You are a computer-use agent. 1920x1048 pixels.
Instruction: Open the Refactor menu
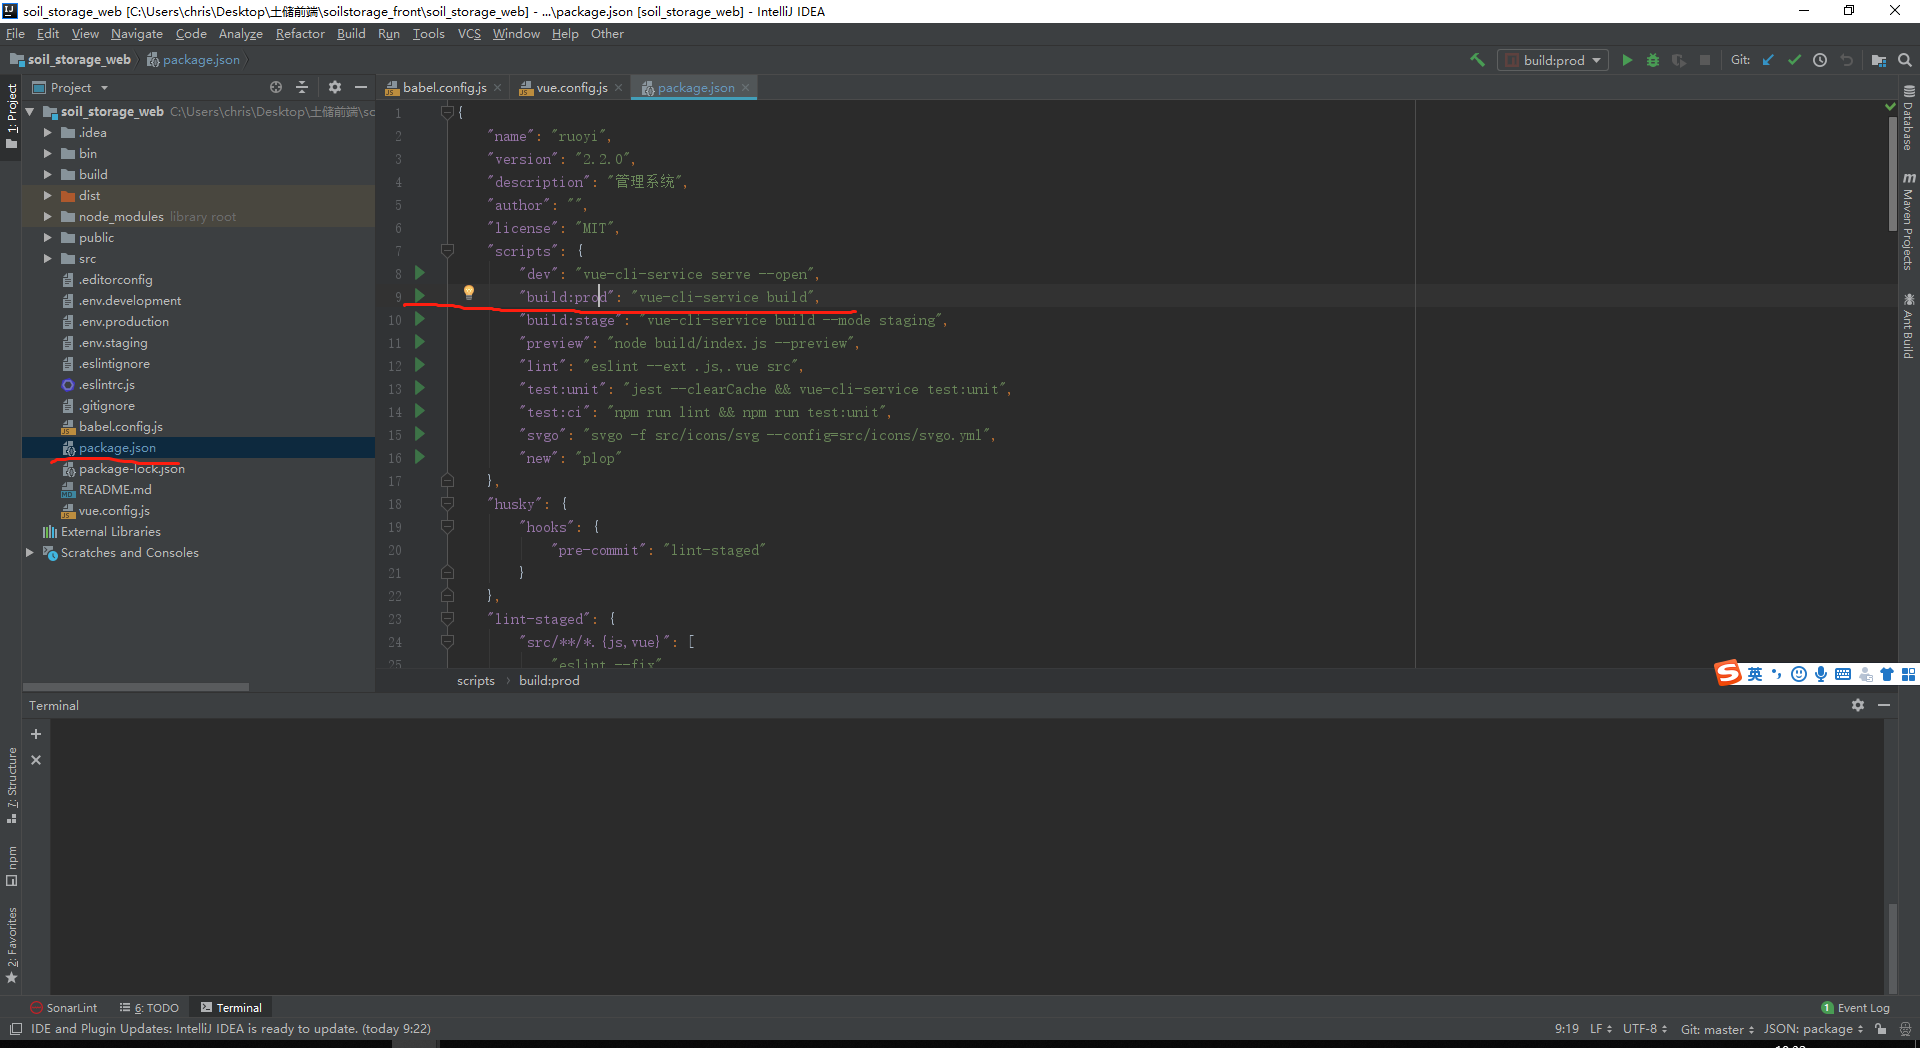[300, 34]
